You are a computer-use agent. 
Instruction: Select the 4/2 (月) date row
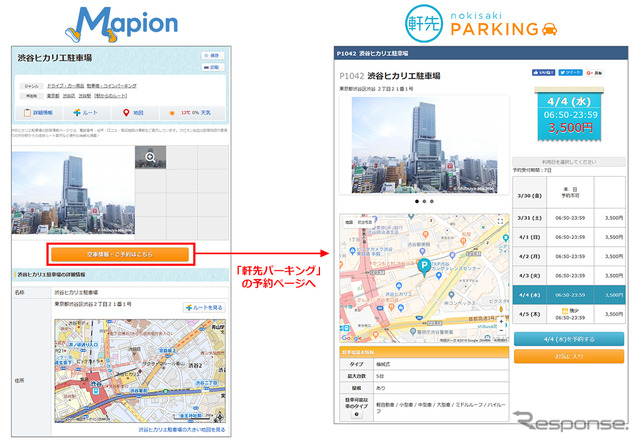[x=569, y=256]
